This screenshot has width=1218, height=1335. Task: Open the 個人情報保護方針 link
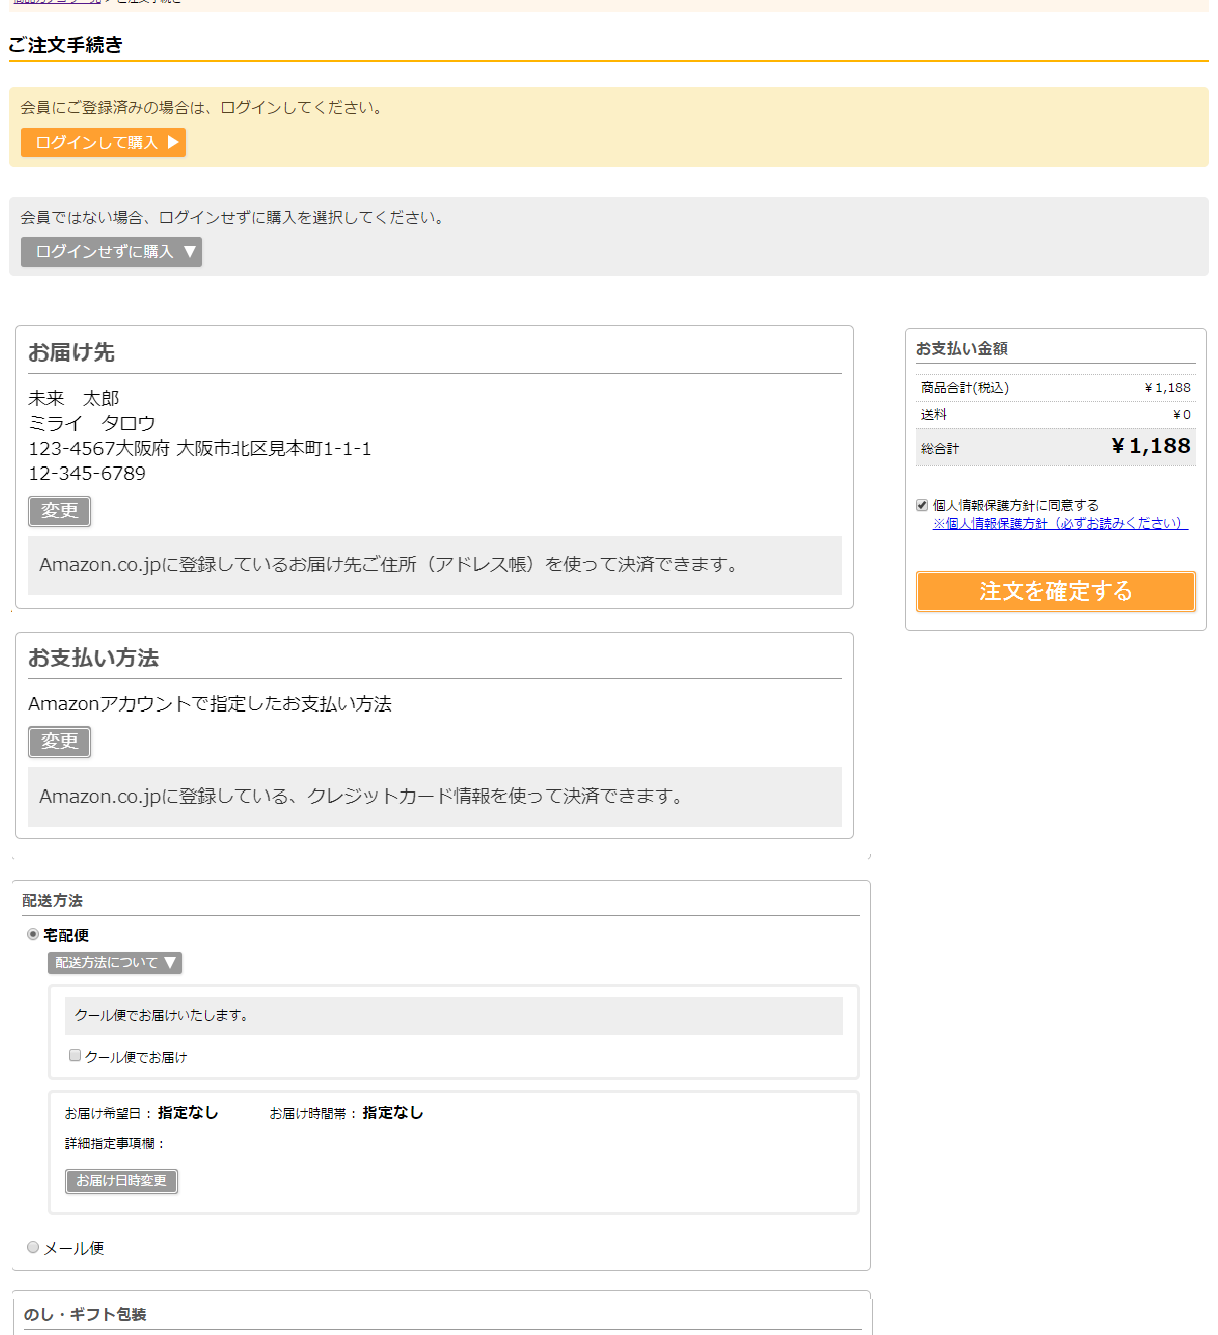point(1060,523)
